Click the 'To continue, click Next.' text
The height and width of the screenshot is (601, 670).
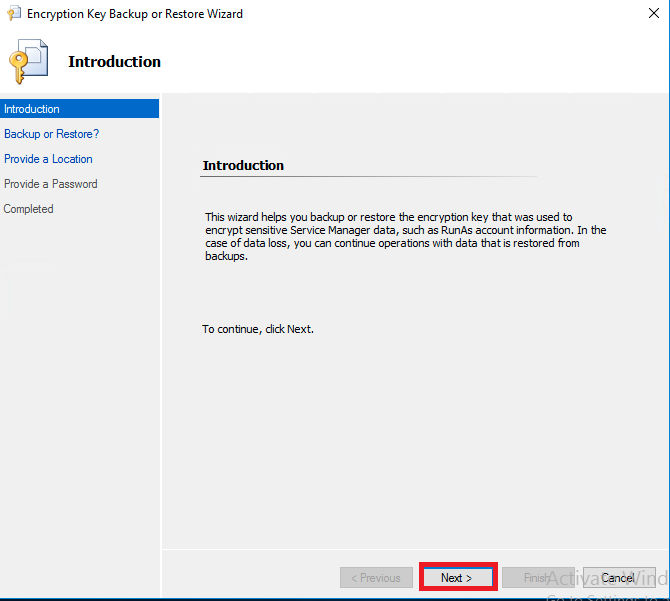click(x=258, y=329)
